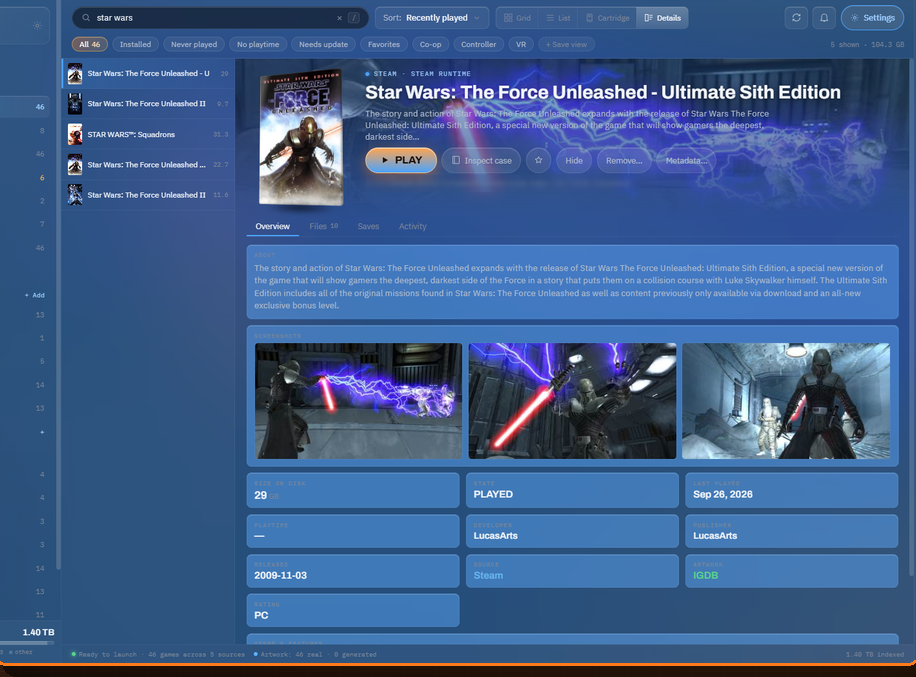Image resolution: width=916 pixels, height=677 pixels.
Task: Click the 5 shown · 104.3 GB text
Action: [x=867, y=44]
